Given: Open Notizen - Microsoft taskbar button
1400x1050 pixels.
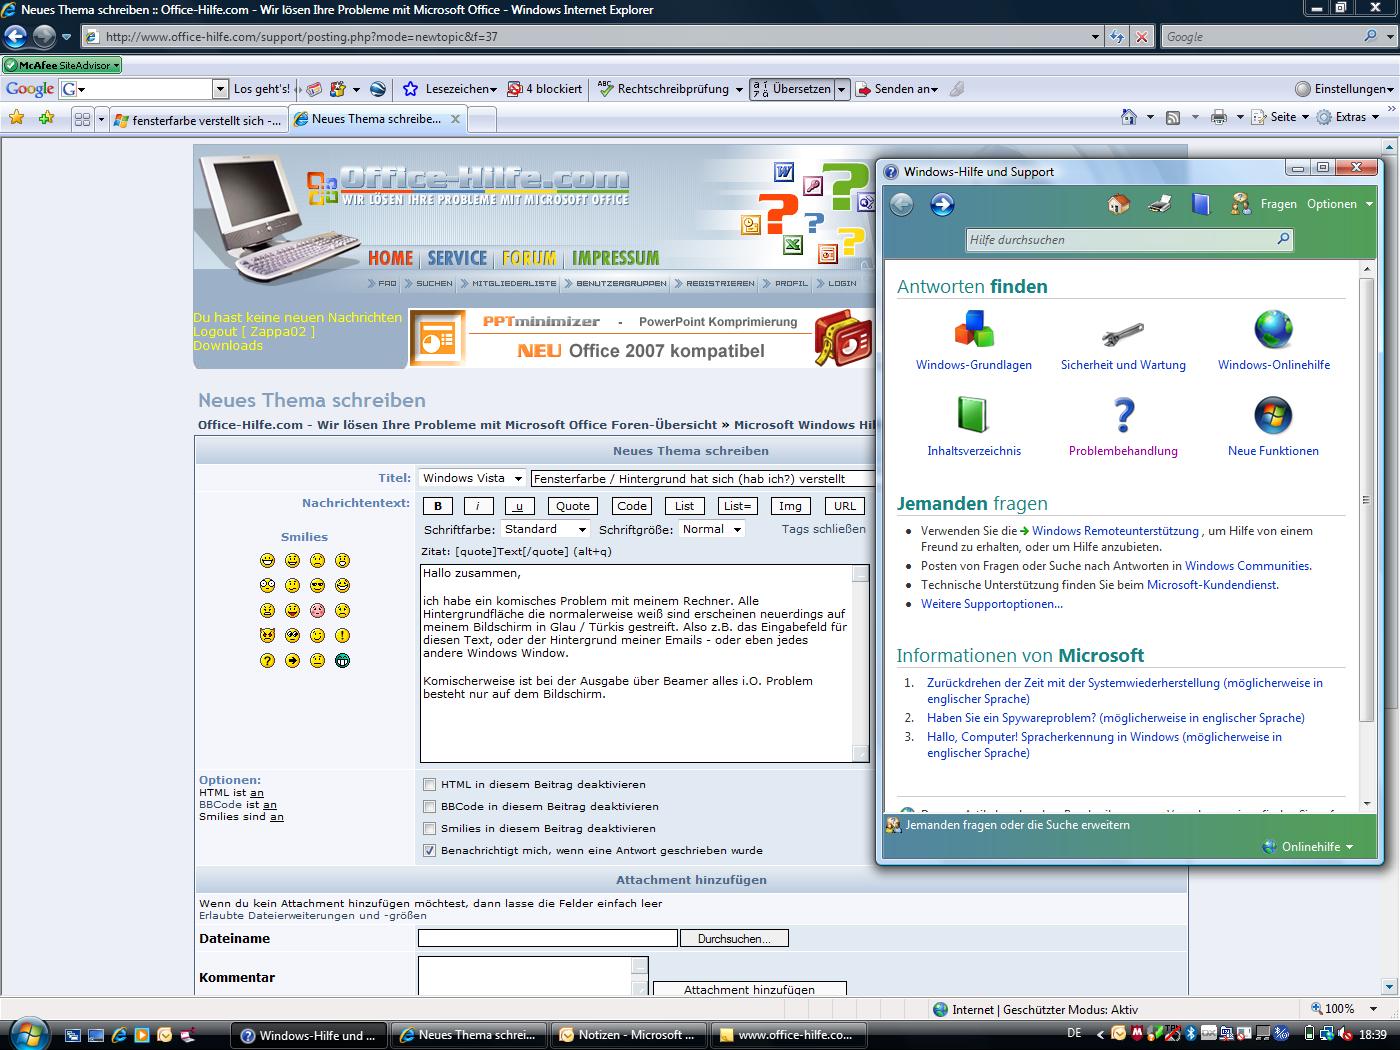Looking at the screenshot, I should (x=628, y=1035).
